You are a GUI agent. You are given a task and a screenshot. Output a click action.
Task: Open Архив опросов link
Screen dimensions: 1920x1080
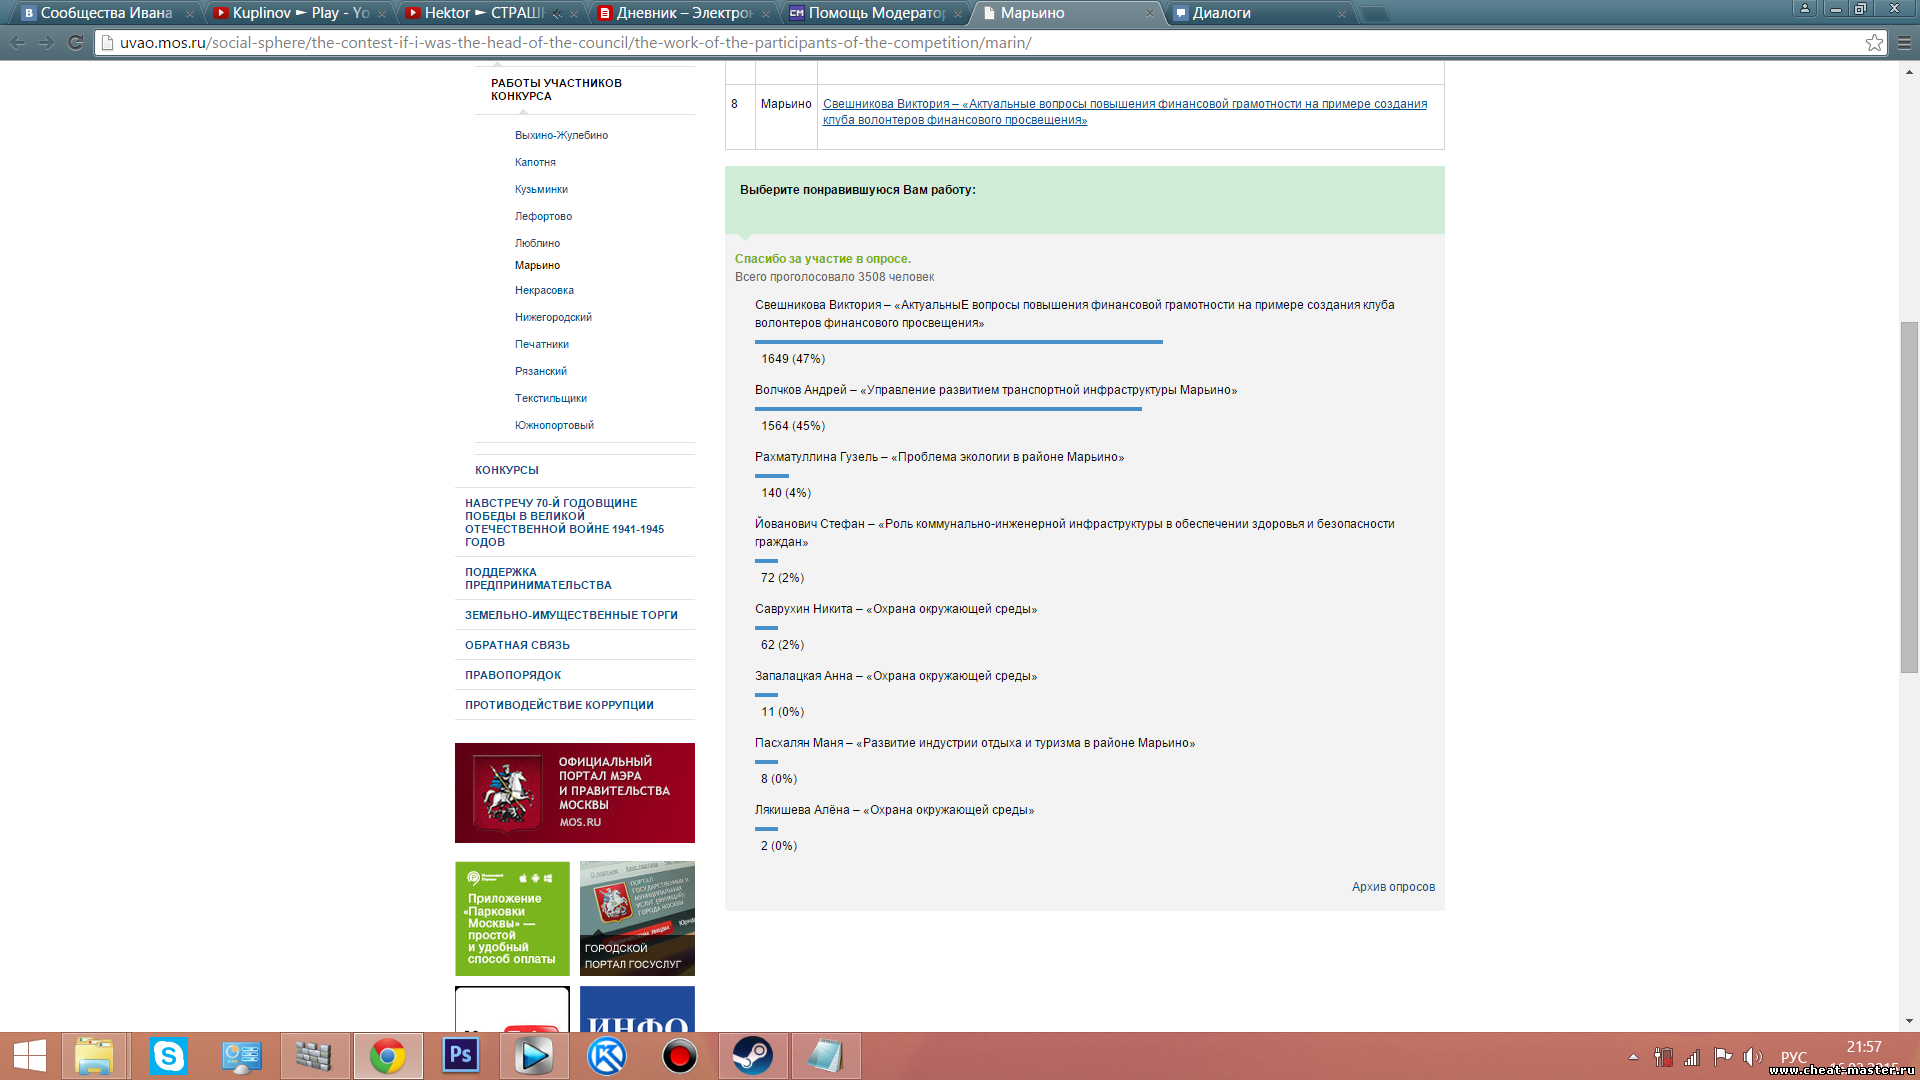[1392, 887]
